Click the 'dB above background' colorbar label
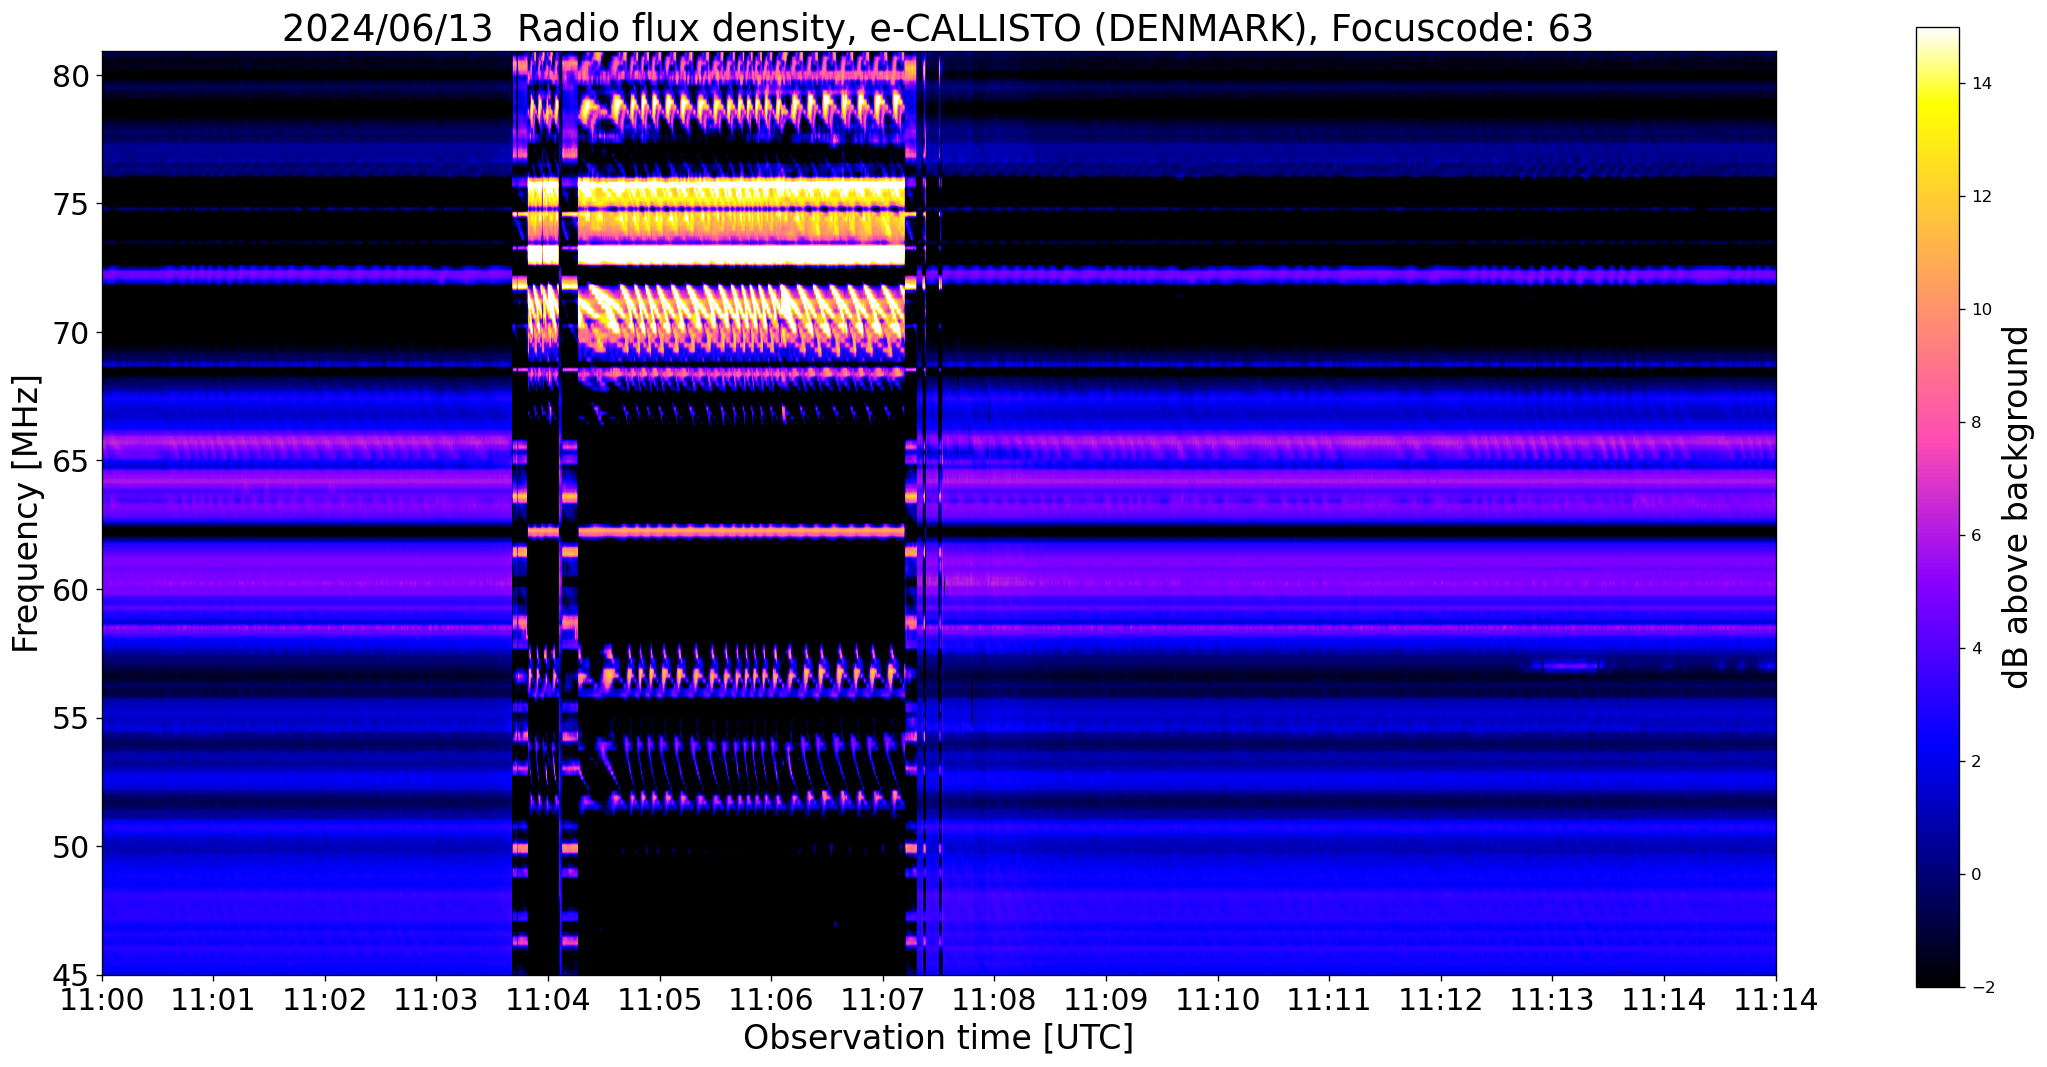The image size is (2047, 1067). (2016, 507)
